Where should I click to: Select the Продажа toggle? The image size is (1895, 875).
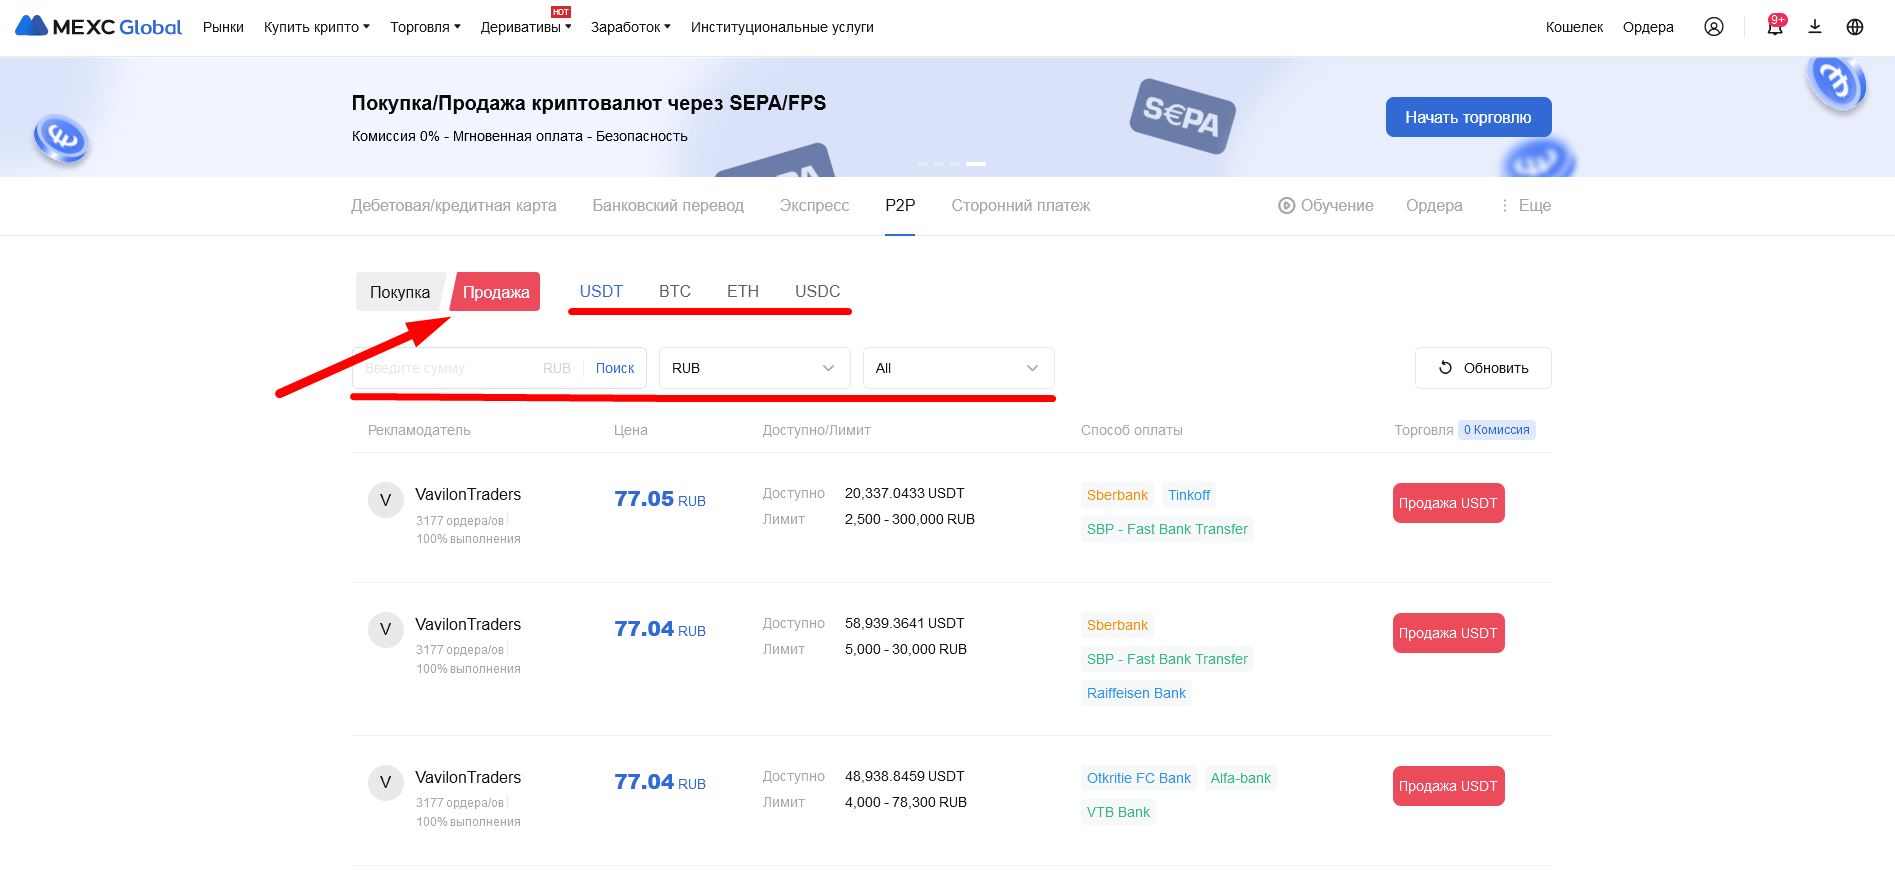[496, 292]
